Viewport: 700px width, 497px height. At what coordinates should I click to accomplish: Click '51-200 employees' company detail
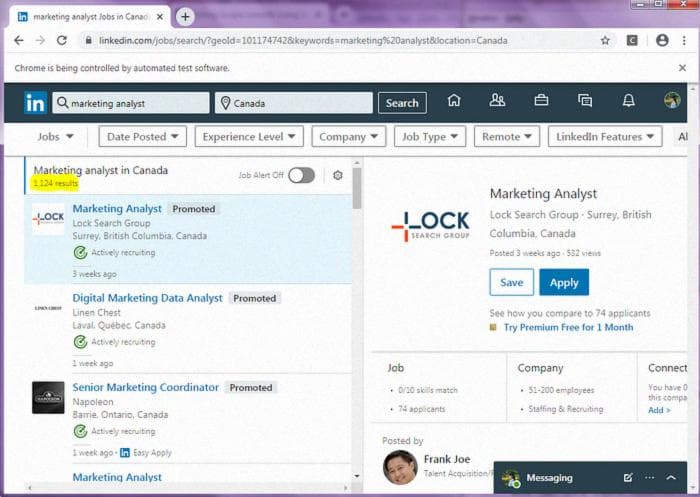(561, 390)
